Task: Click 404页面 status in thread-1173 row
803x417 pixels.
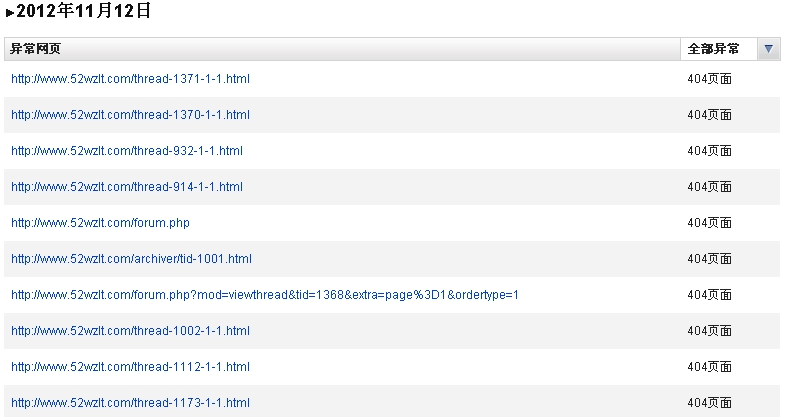Action: click(709, 403)
